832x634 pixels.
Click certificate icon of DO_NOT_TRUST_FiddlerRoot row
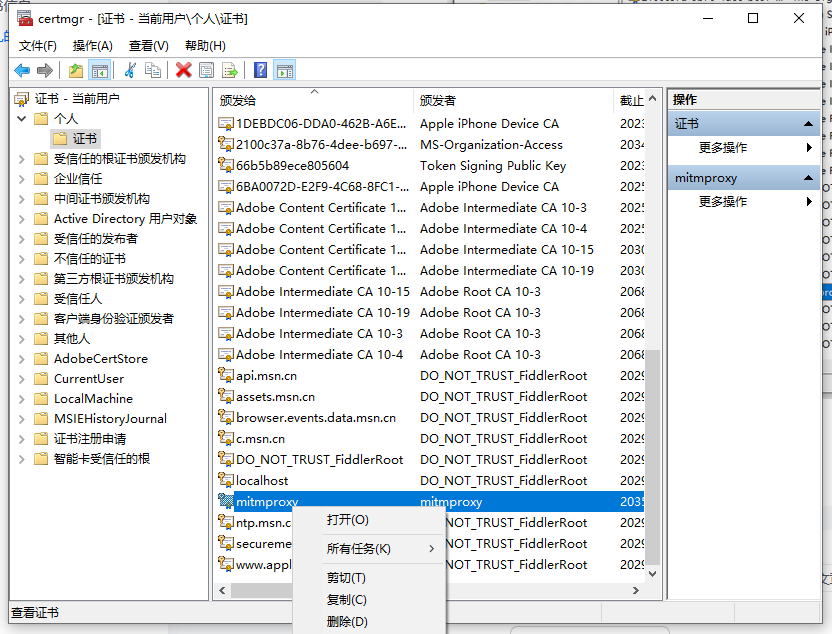click(x=226, y=459)
